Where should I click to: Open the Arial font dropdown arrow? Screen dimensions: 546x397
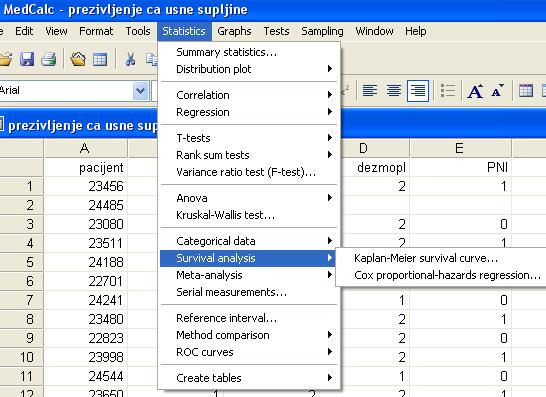(141, 91)
